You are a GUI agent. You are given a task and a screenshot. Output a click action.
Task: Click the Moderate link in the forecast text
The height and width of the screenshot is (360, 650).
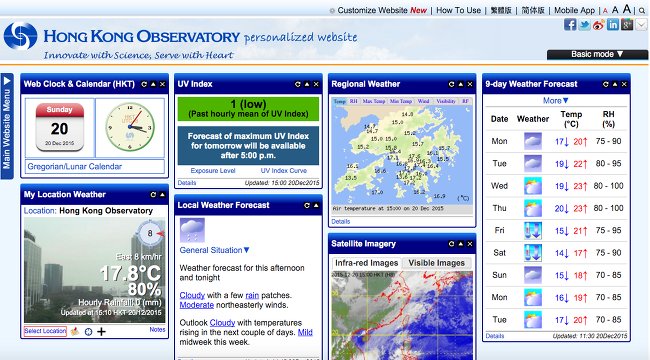[x=197, y=305]
